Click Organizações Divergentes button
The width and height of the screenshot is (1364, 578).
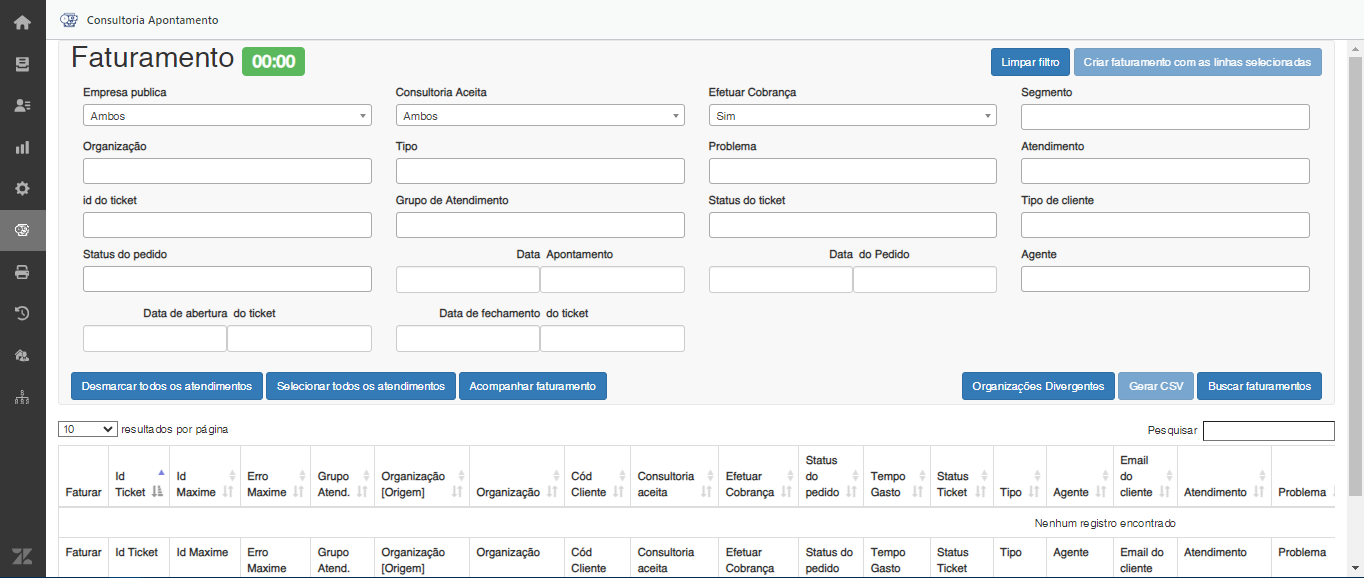tap(1038, 386)
